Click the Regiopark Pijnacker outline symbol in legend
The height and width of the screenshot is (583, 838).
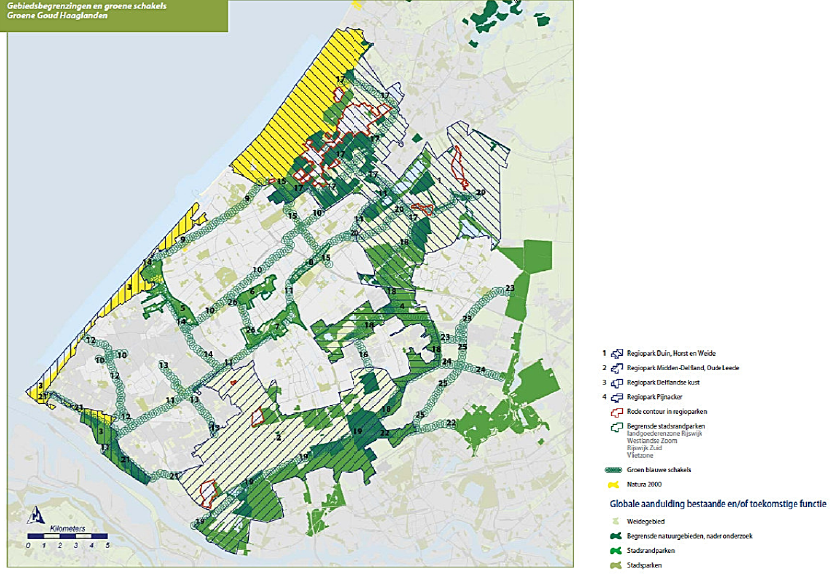[x=617, y=397]
